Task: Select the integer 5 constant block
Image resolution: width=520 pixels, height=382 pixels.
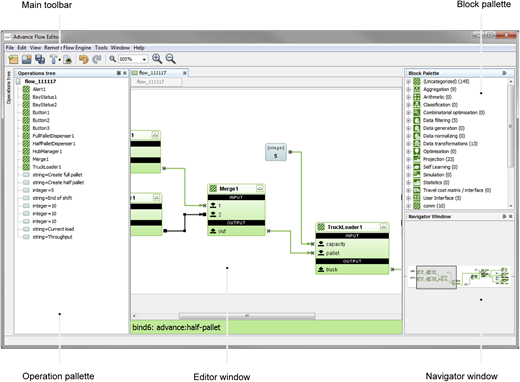Action: click(x=276, y=152)
